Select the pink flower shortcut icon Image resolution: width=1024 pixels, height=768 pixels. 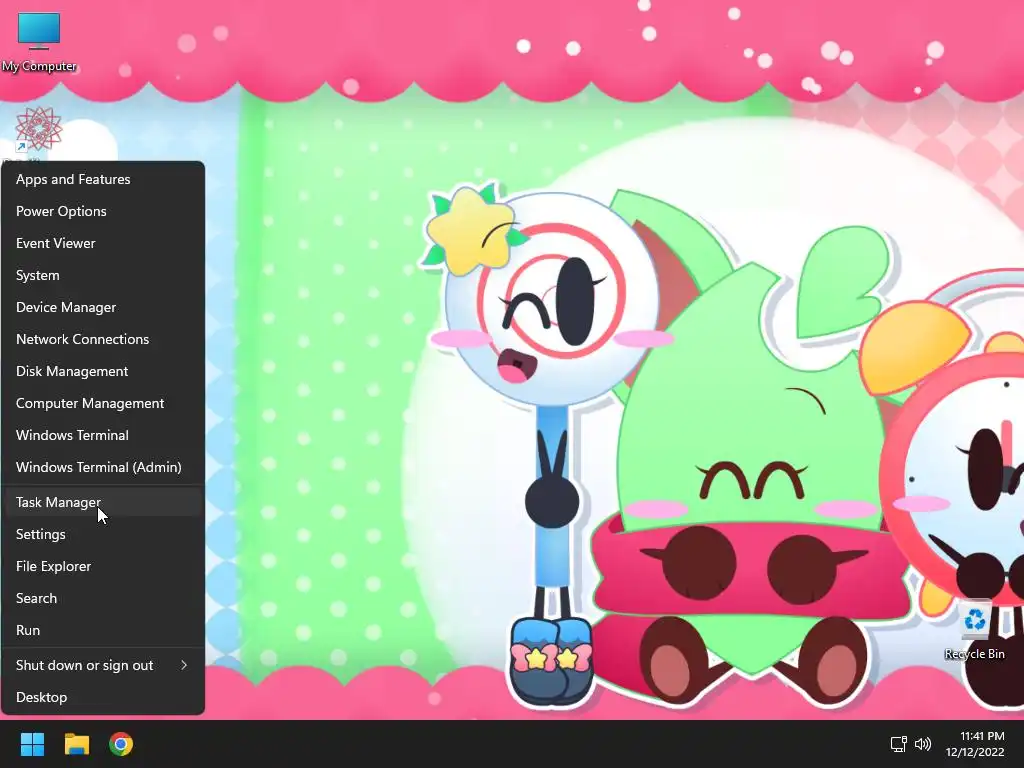click(x=39, y=130)
